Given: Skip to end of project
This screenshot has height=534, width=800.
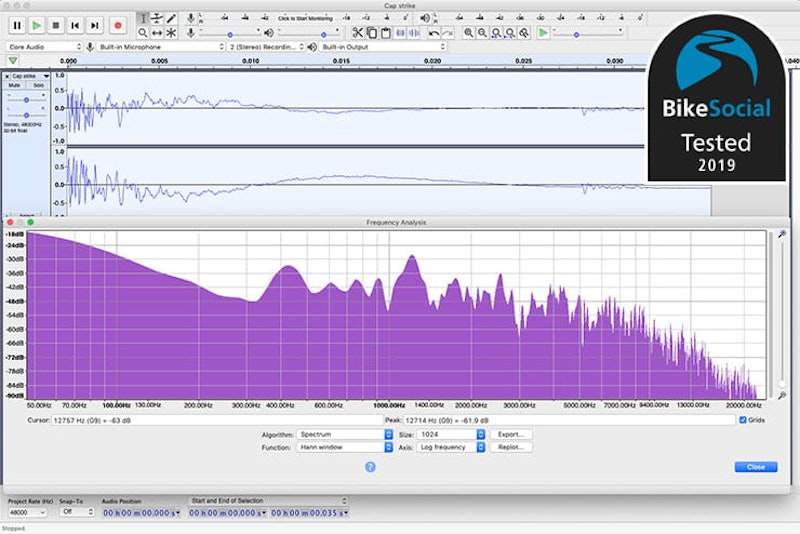Looking at the screenshot, I should tap(94, 25).
